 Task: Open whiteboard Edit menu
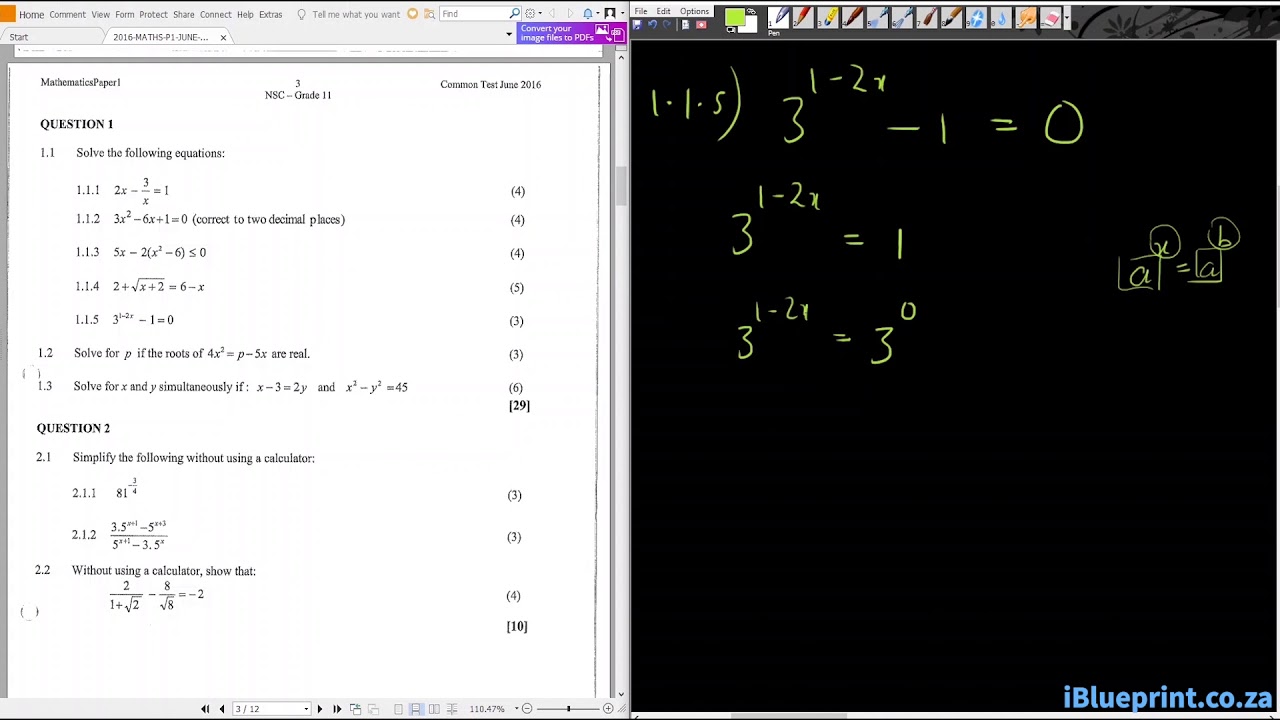point(663,11)
